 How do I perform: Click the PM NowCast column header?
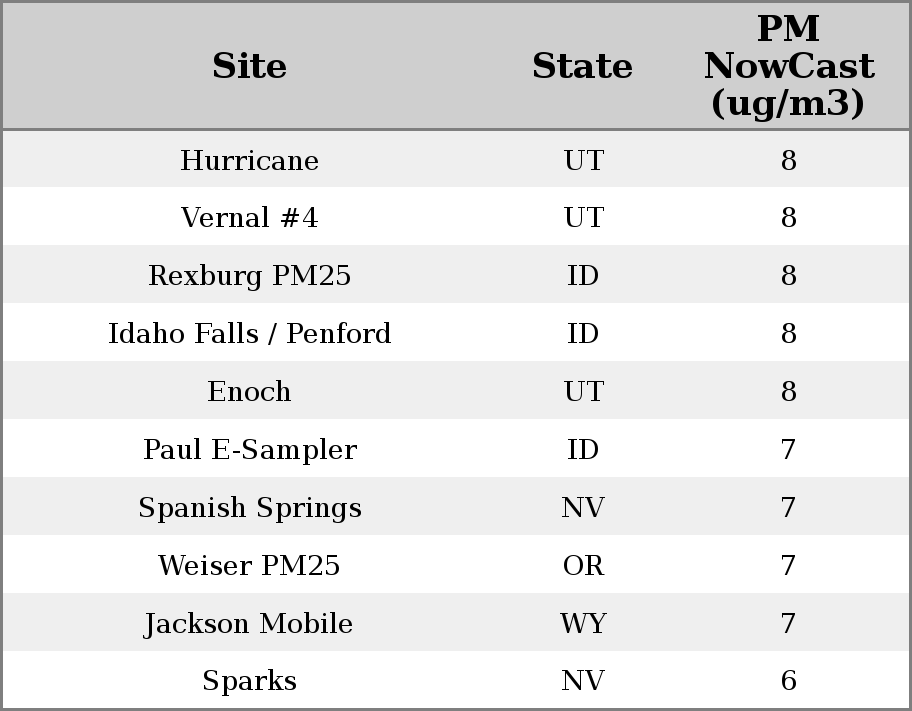(788, 66)
